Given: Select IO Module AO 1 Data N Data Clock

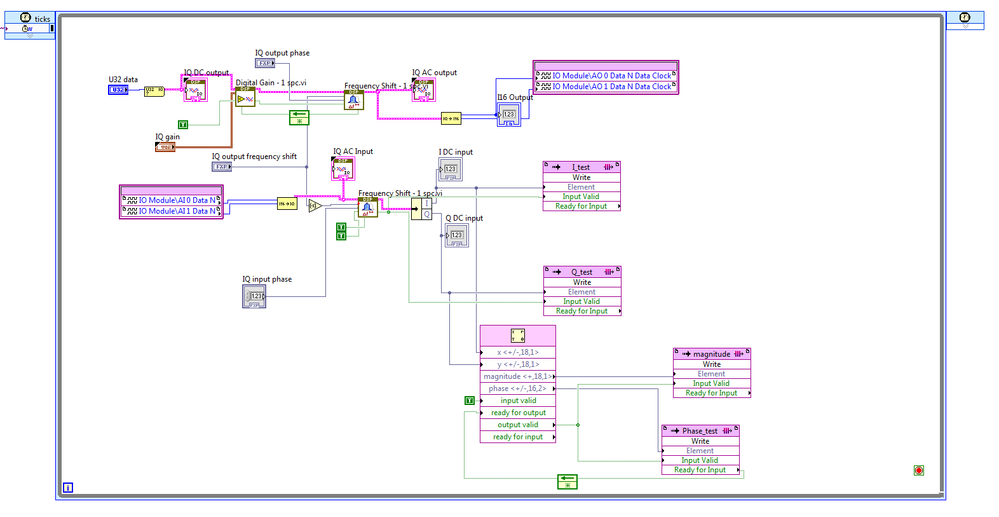Looking at the screenshot, I should click(x=605, y=86).
